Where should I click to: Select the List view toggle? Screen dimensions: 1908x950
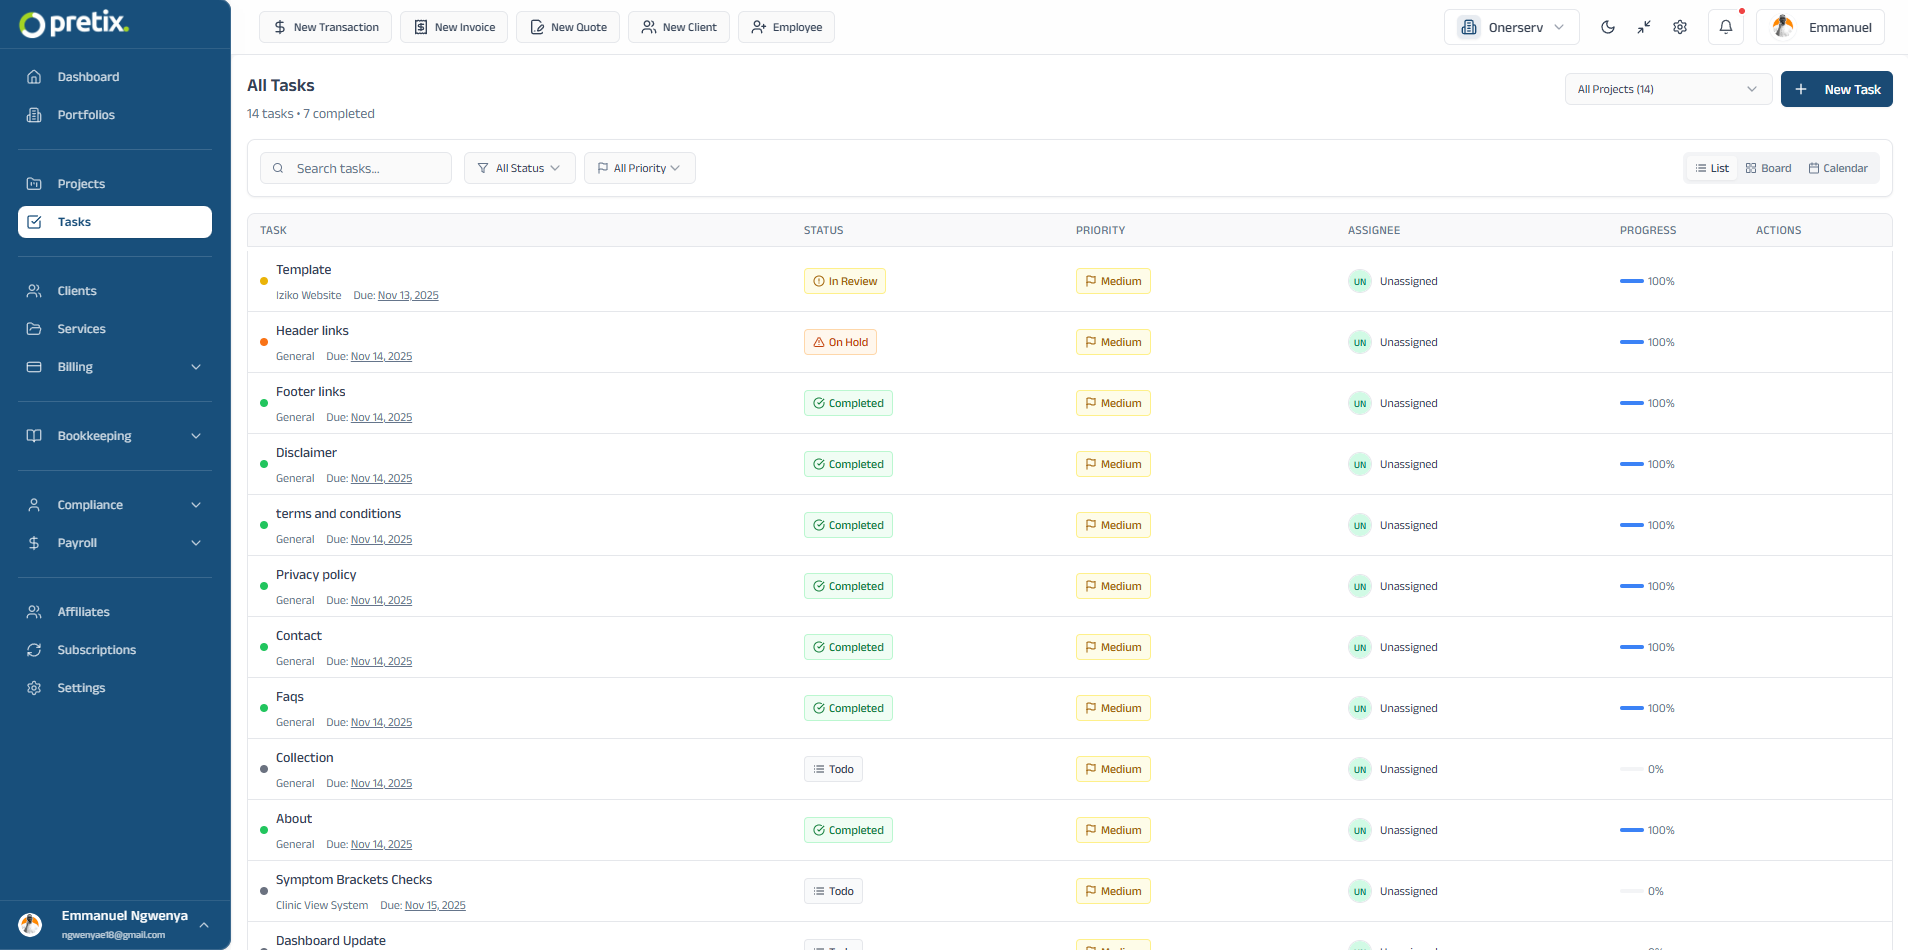click(1712, 168)
